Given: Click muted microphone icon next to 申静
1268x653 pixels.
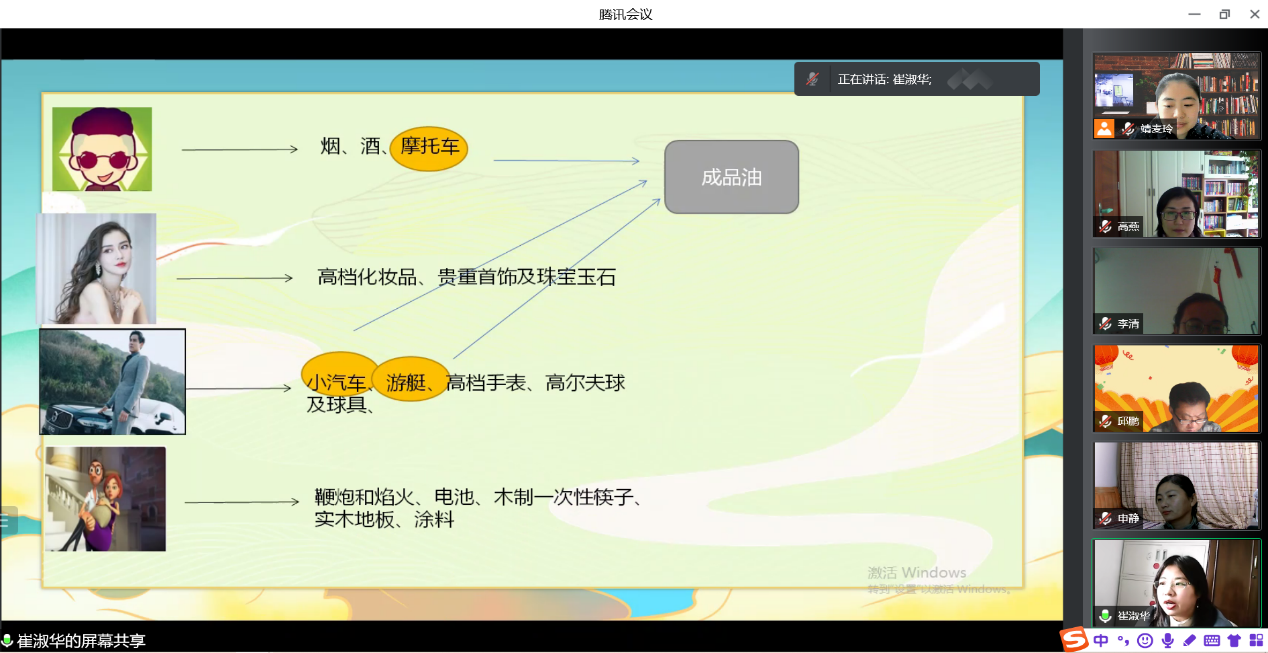Looking at the screenshot, I should (x=1107, y=519).
